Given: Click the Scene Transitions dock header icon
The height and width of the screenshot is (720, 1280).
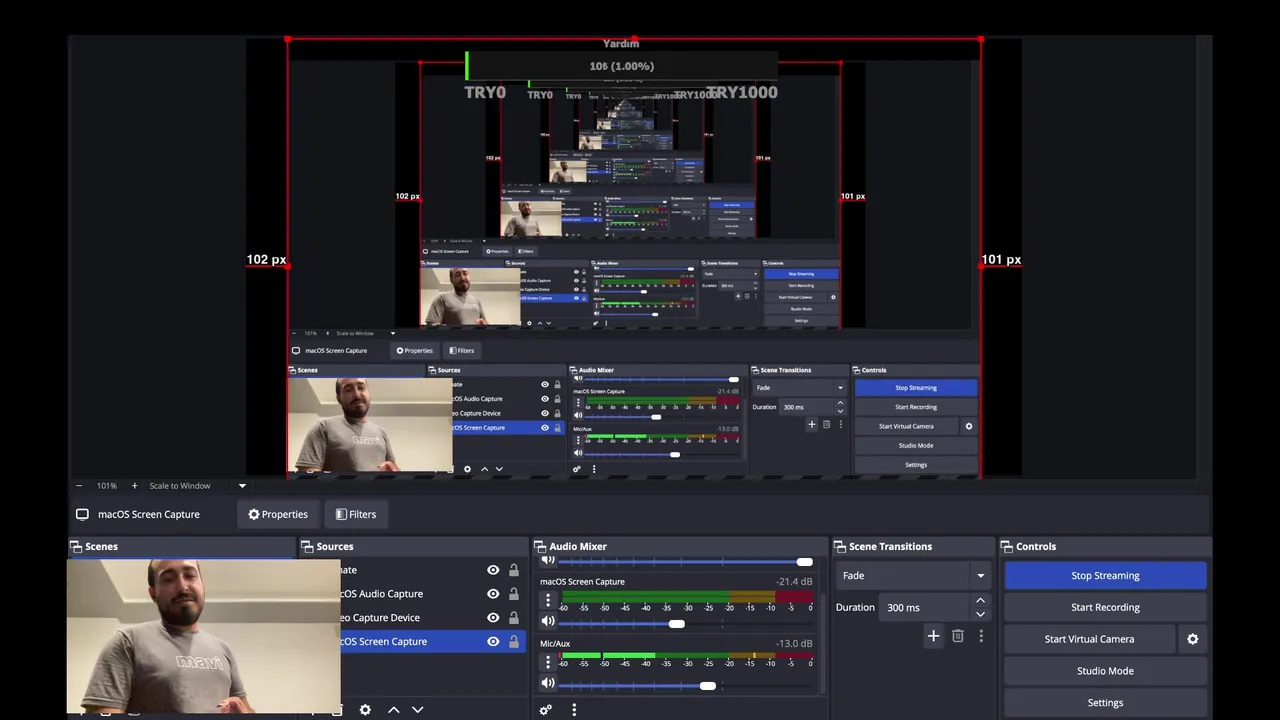Looking at the screenshot, I should pos(840,547).
